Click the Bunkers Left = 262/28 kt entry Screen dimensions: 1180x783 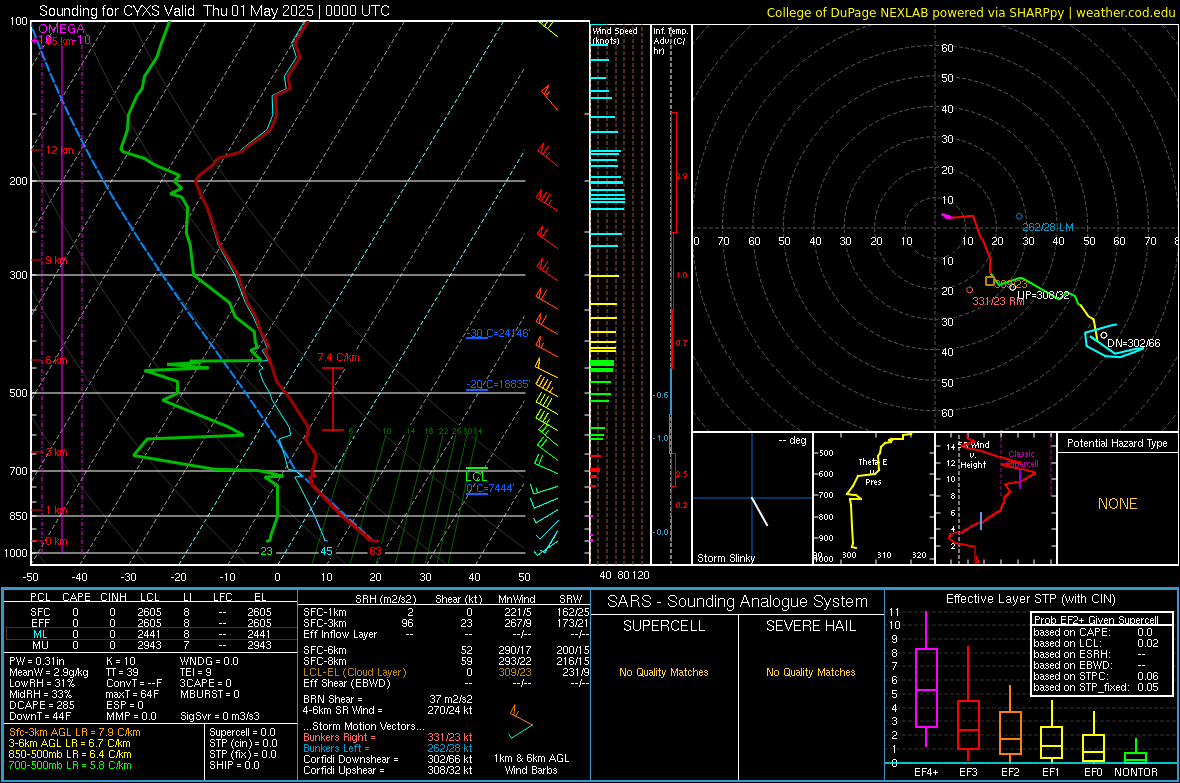click(388, 748)
